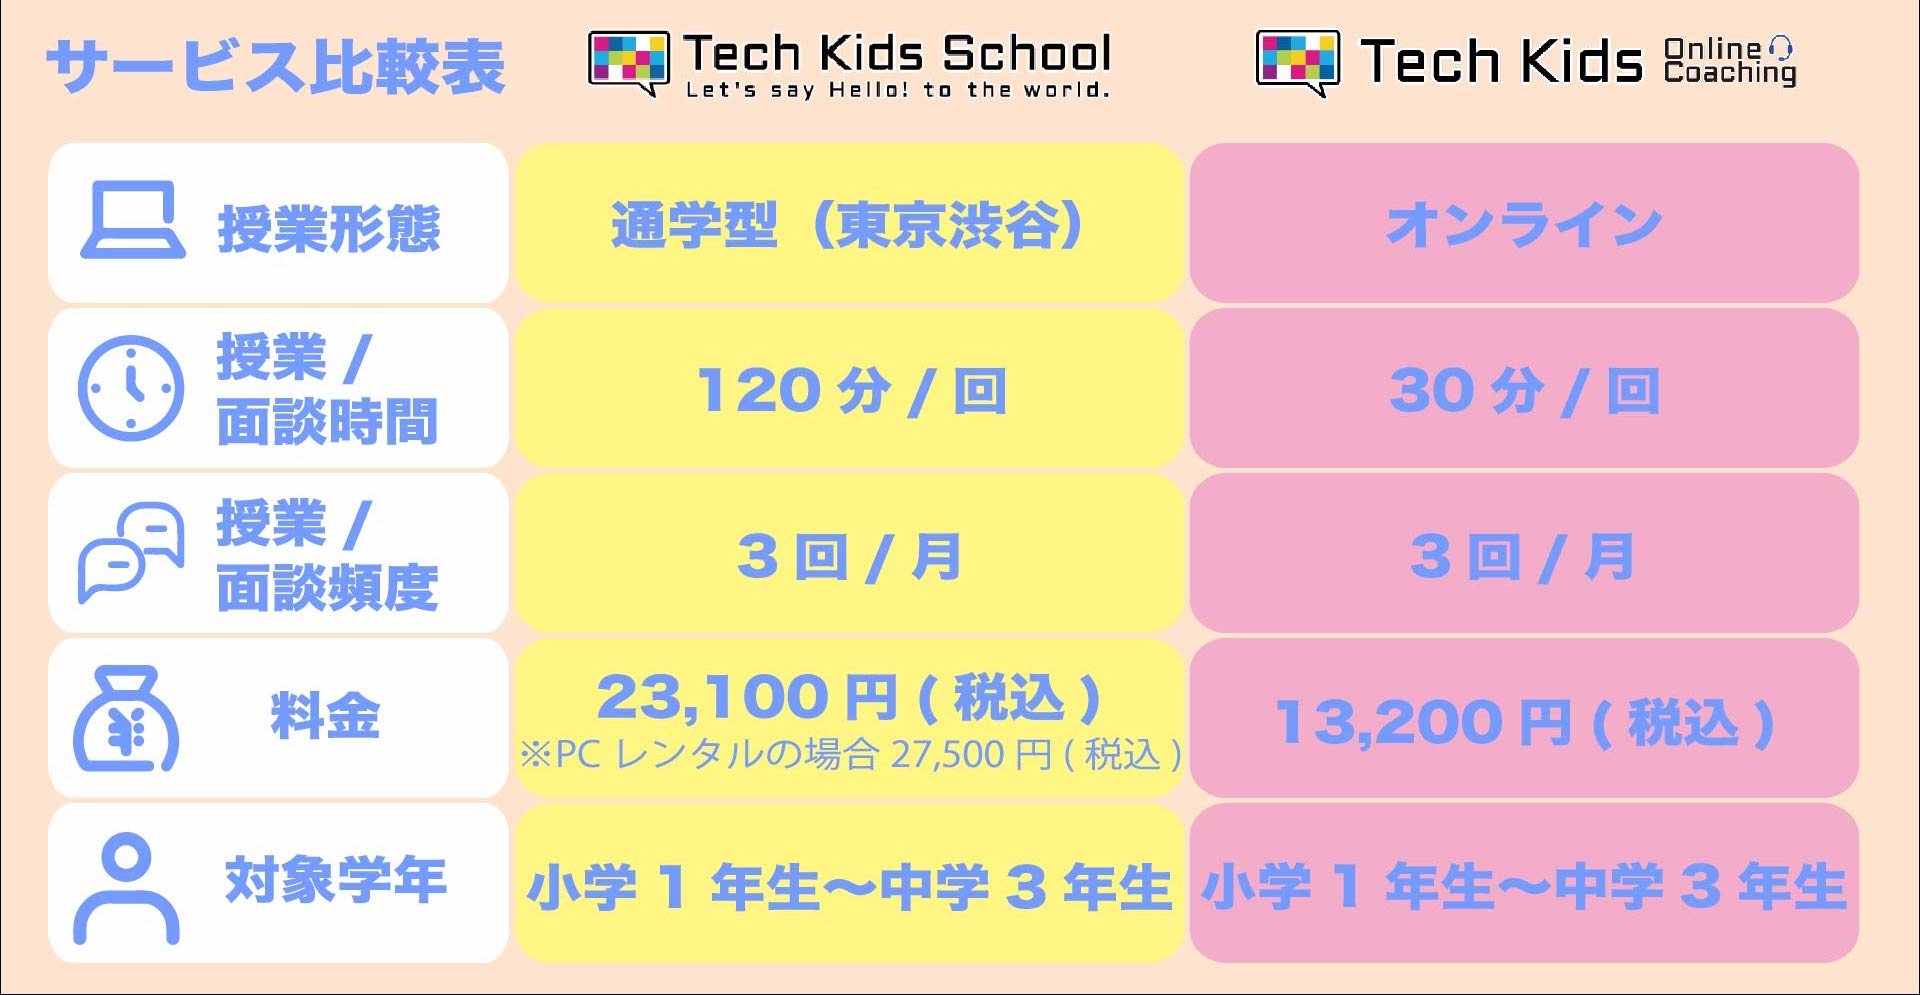Click the laptop icon beside 授業形態
This screenshot has width=1920, height=995.
(133, 220)
